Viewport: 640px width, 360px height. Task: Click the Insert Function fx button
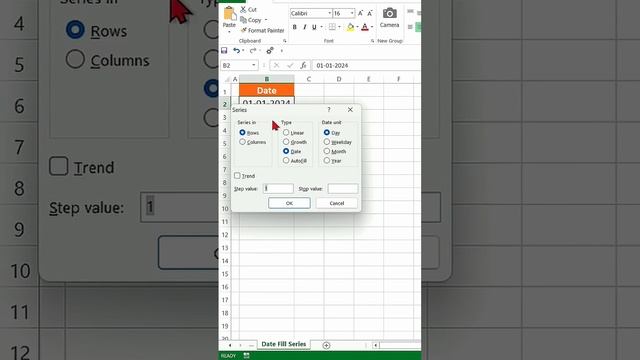coord(303,65)
